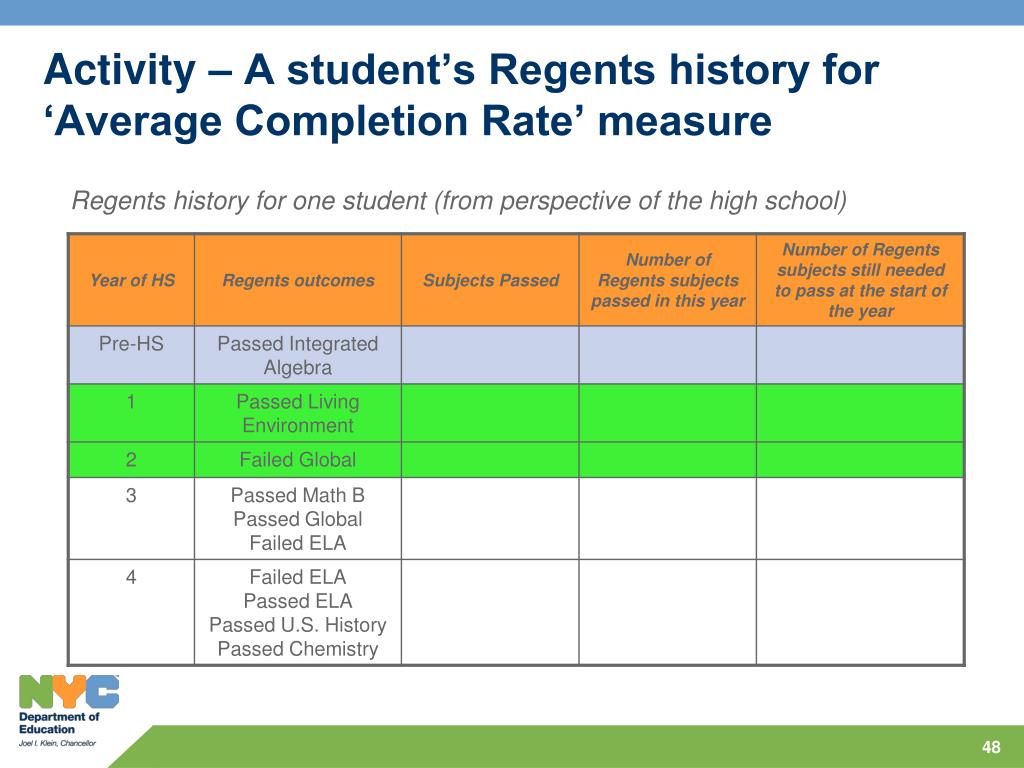Image resolution: width=1024 pixels, height=768 pixels.
Task: Click empty 'still needed' cell for year 4
Action: [861, 613]
